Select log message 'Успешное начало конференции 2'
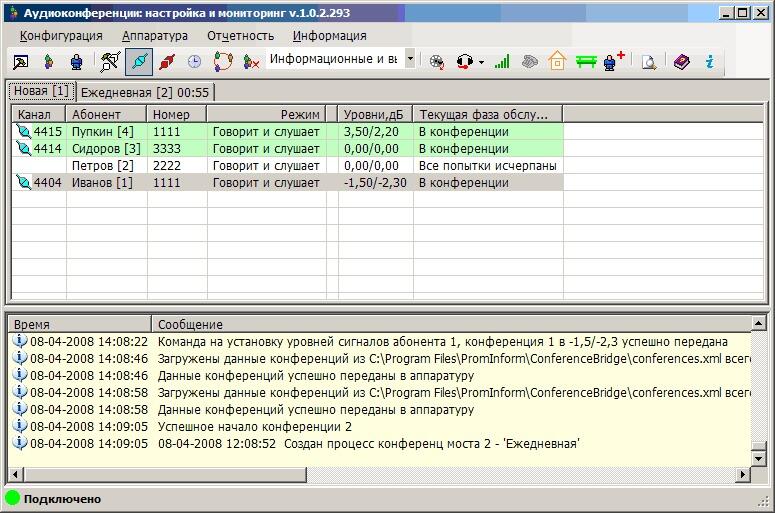This screenshot has height=513, width=775. coord(255,427)
